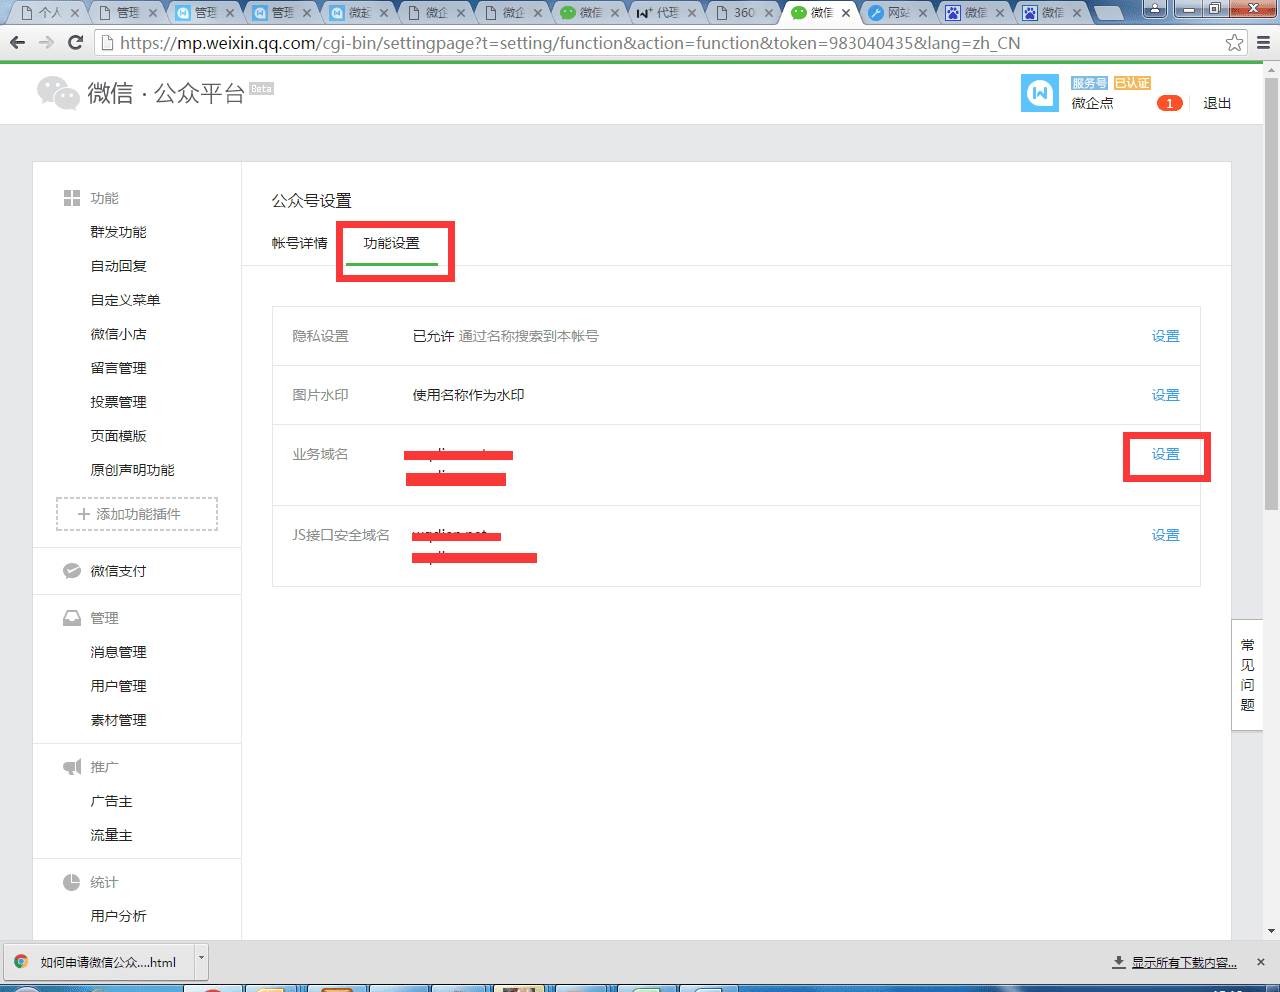Bookmark this page with the star icon
Viewport: 1280px width, 992px height.
pos(1234,43)
